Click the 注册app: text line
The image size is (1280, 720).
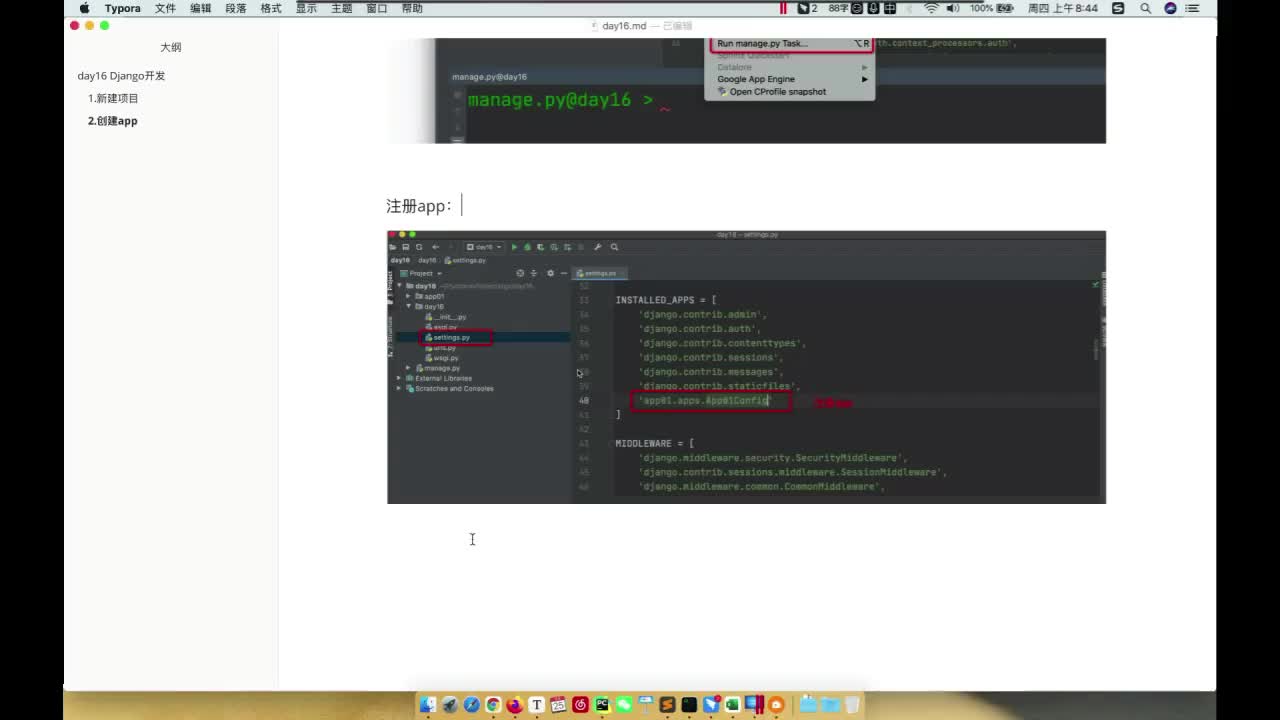419,206
